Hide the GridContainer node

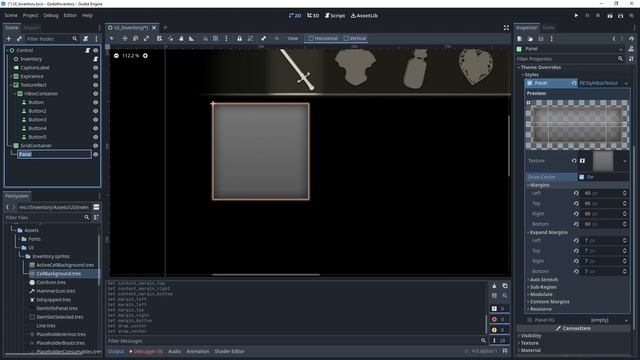(x=96, y=146)
